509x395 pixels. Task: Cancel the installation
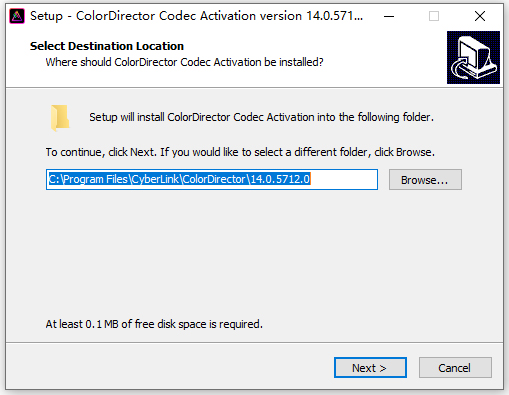pos(455,368)
